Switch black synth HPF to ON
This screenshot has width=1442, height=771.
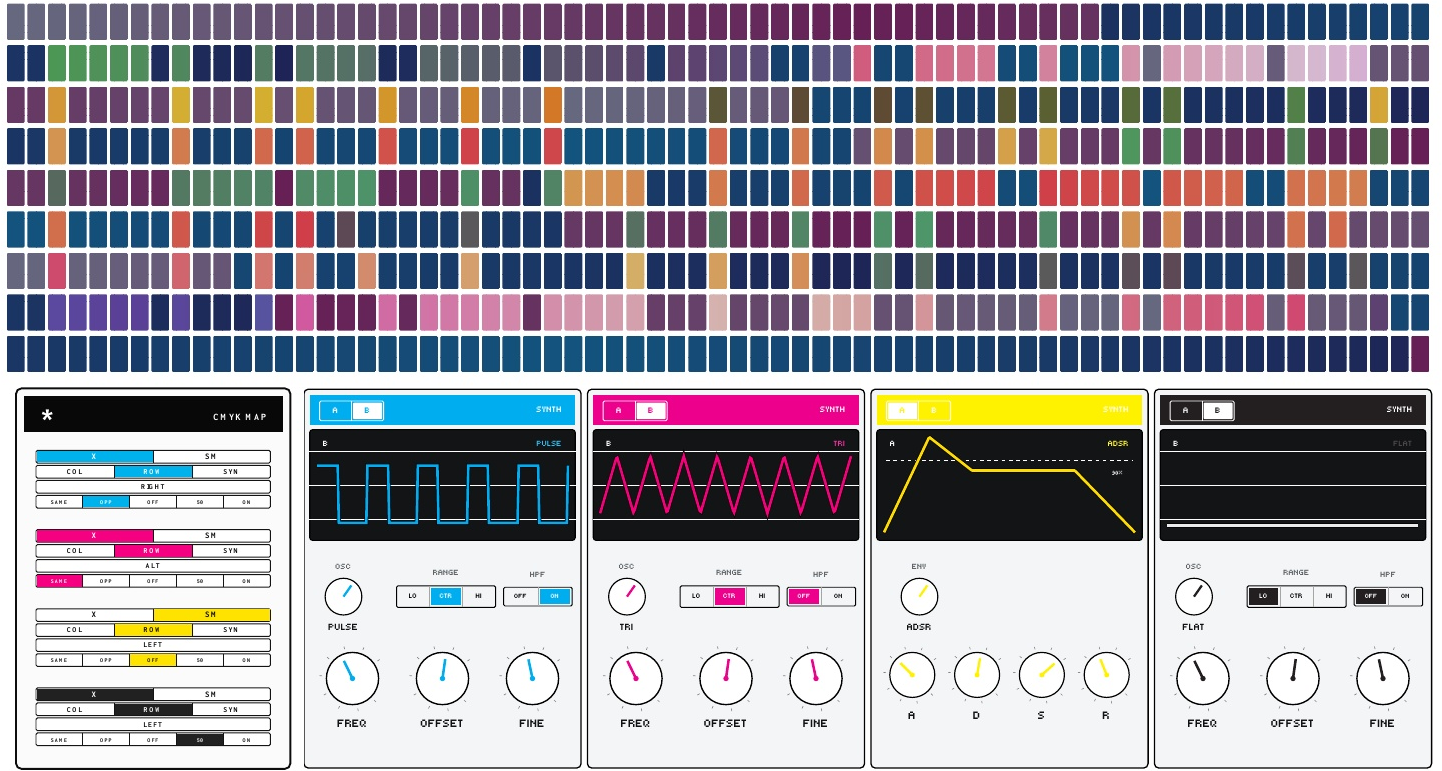click(x=1405, y=596)
